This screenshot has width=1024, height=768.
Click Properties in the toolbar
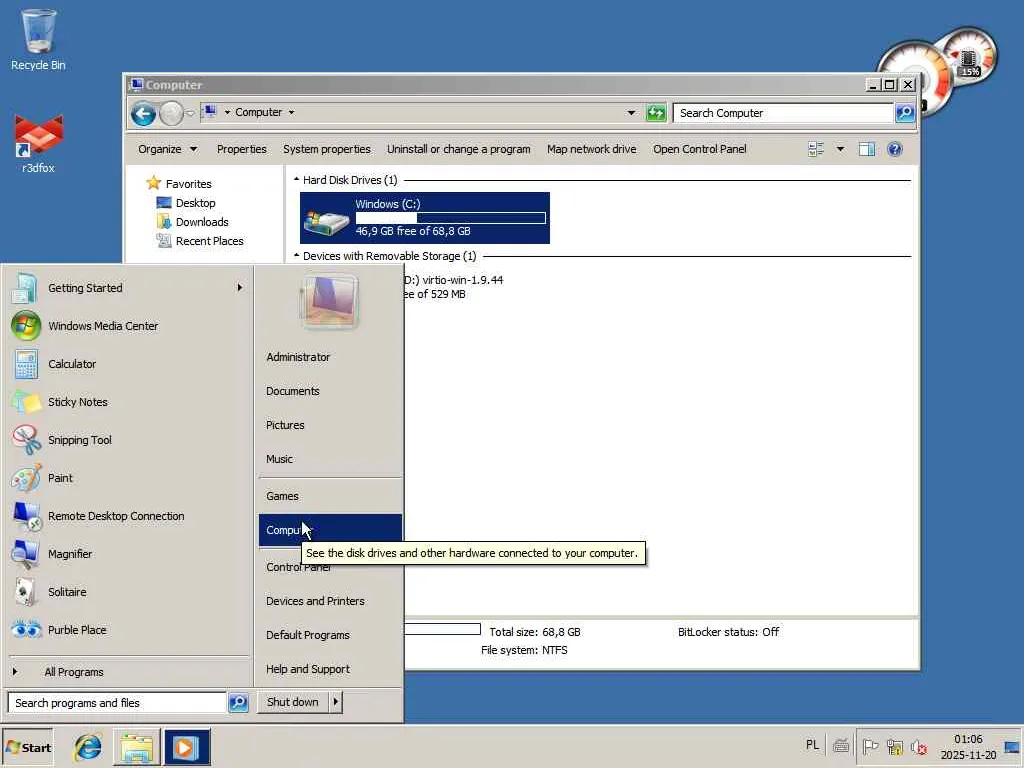[x=242, y=149]
